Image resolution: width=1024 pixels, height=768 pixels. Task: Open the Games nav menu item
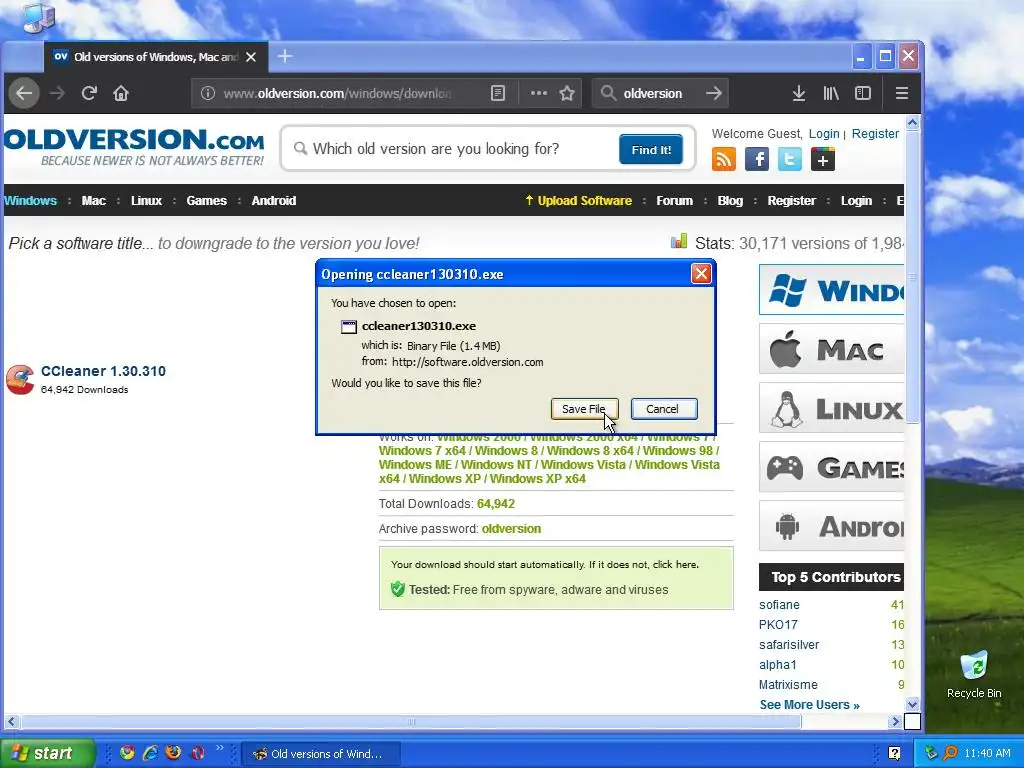206,200
